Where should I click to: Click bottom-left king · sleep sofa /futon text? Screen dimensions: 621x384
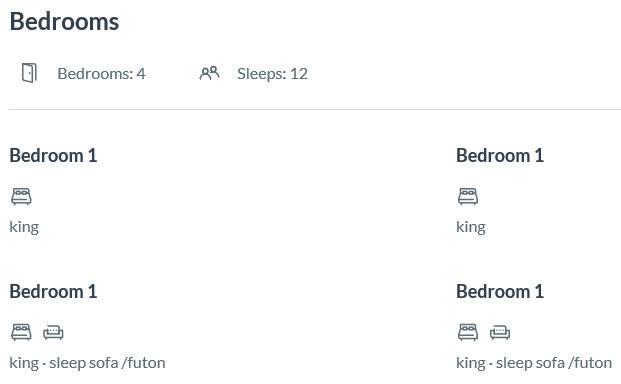(x=88, y=363)
